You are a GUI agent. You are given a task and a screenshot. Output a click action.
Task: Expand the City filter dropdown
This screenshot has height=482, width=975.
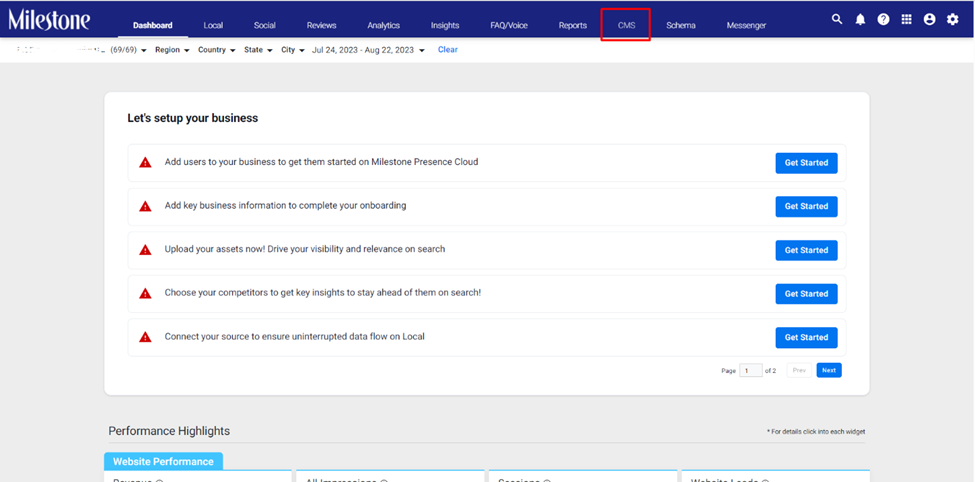[293, 50]
